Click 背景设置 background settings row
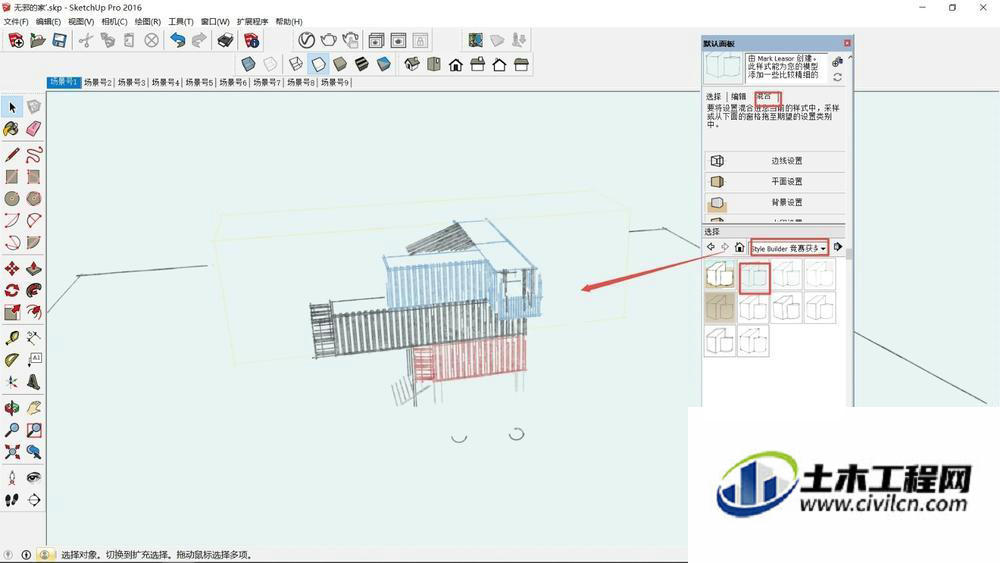 click(x=775, y=203)
